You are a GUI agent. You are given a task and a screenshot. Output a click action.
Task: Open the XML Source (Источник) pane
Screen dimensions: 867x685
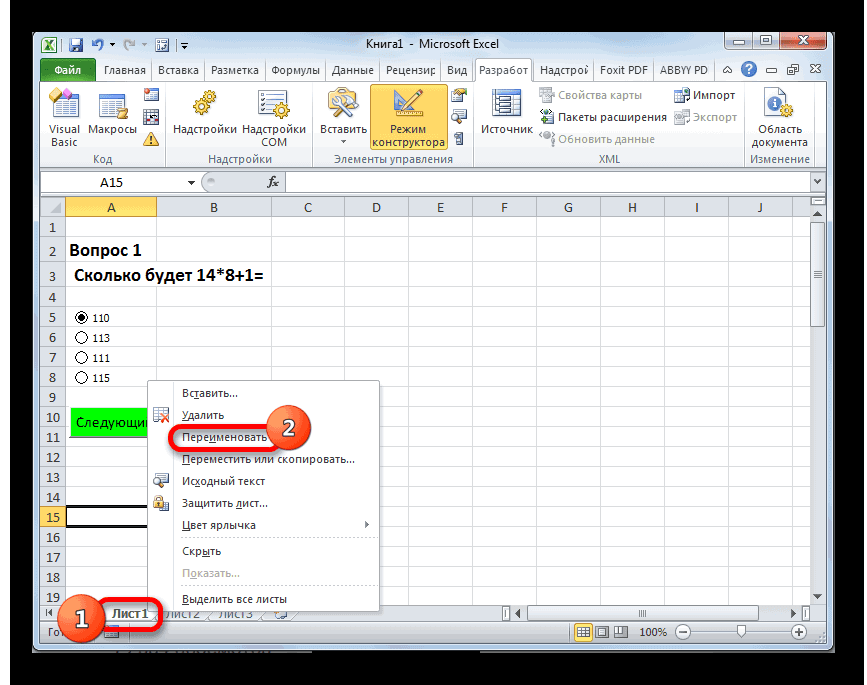506,112
